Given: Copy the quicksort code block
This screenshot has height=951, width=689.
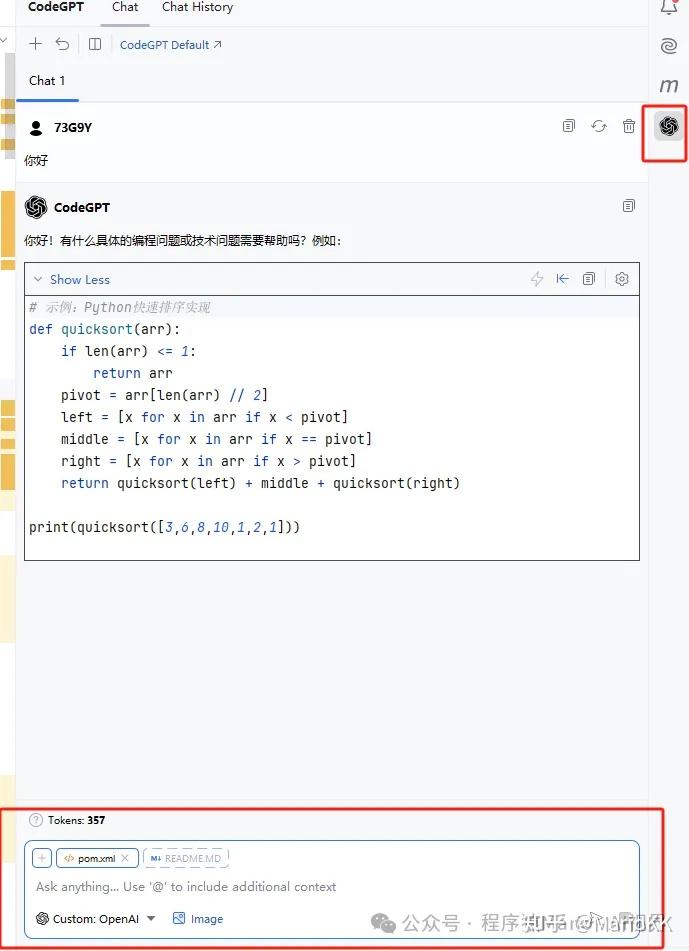Looking at the screenshot, I should 588,279.
